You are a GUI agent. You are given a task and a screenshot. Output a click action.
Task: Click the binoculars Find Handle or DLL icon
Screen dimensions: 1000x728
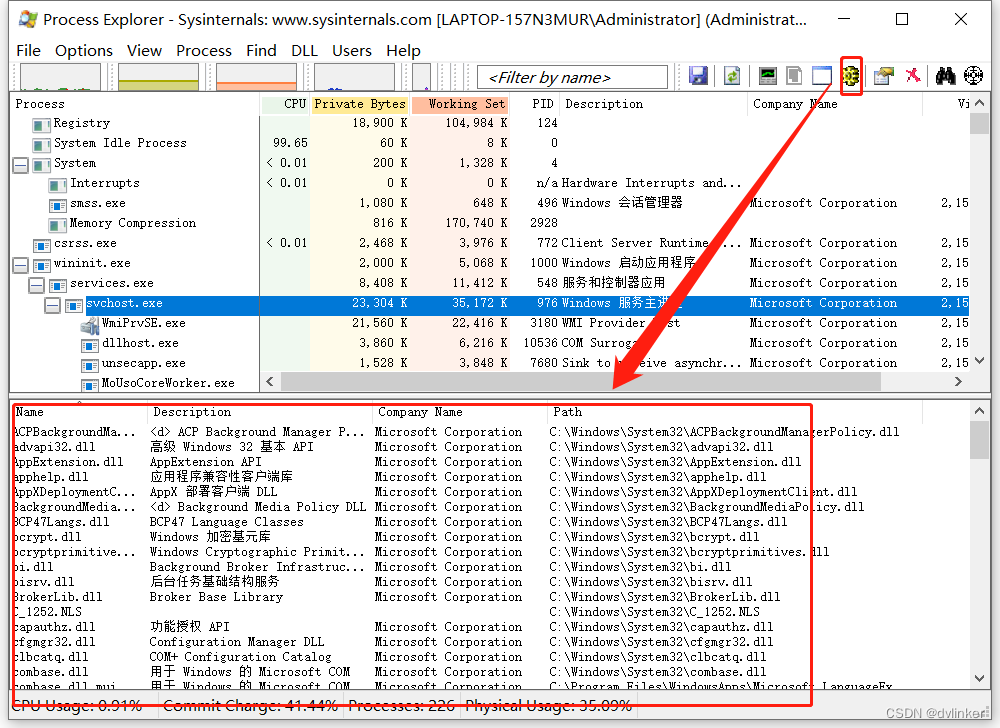(945, 76)
